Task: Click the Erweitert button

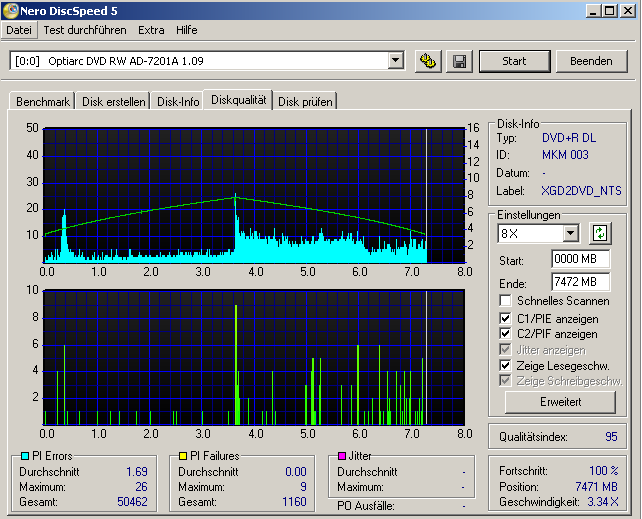Action: [x=558, y=402]
